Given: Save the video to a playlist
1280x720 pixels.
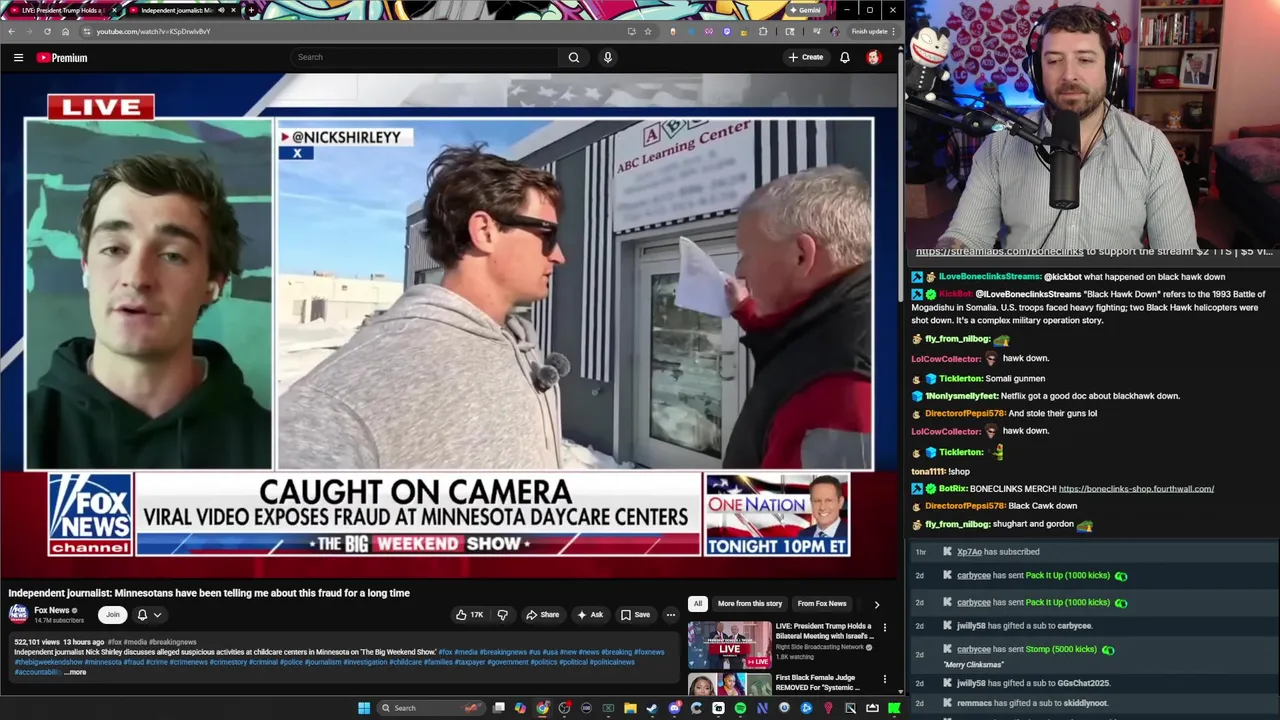Looking at the screenshot, I should (636, 615).
